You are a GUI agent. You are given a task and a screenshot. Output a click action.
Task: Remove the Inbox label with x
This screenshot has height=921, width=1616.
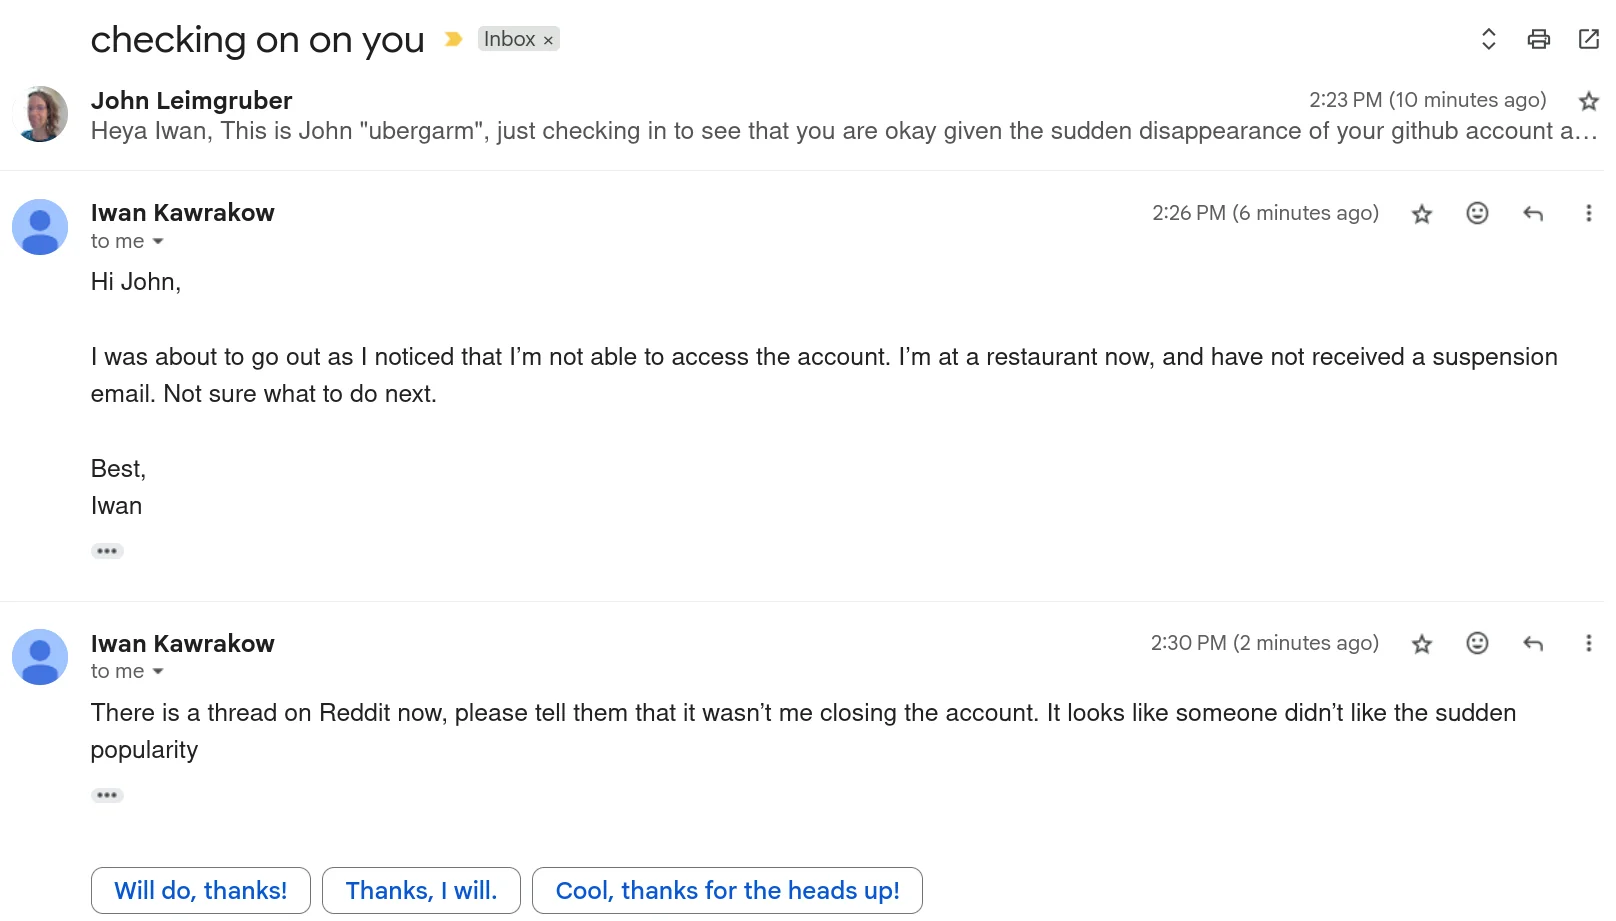[548, 40]
